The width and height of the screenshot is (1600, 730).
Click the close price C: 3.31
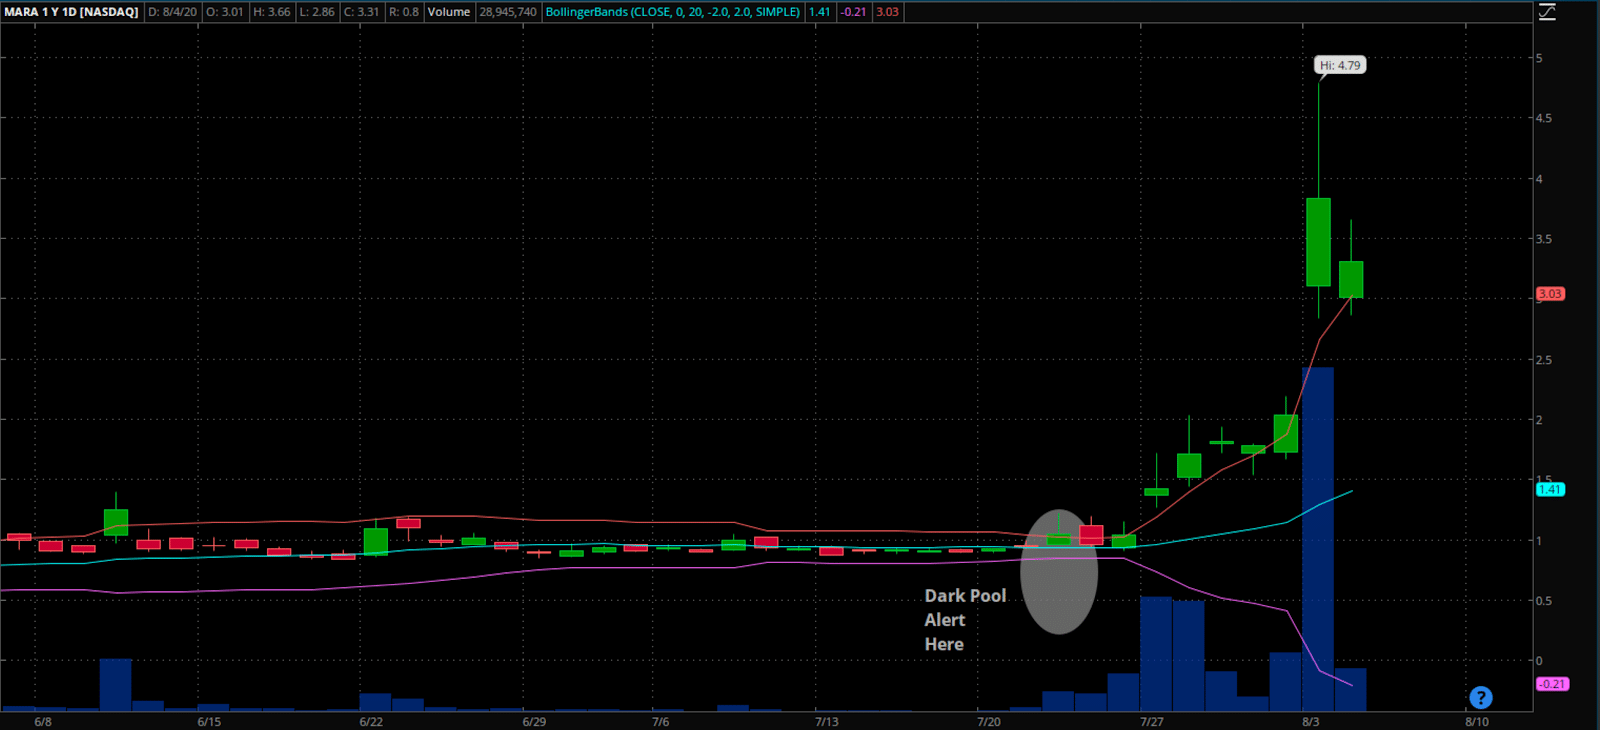[362, 12]
